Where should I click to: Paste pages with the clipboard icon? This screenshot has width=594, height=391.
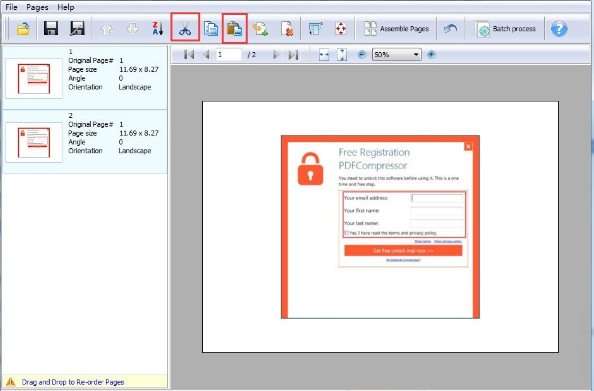click(234, 29)
